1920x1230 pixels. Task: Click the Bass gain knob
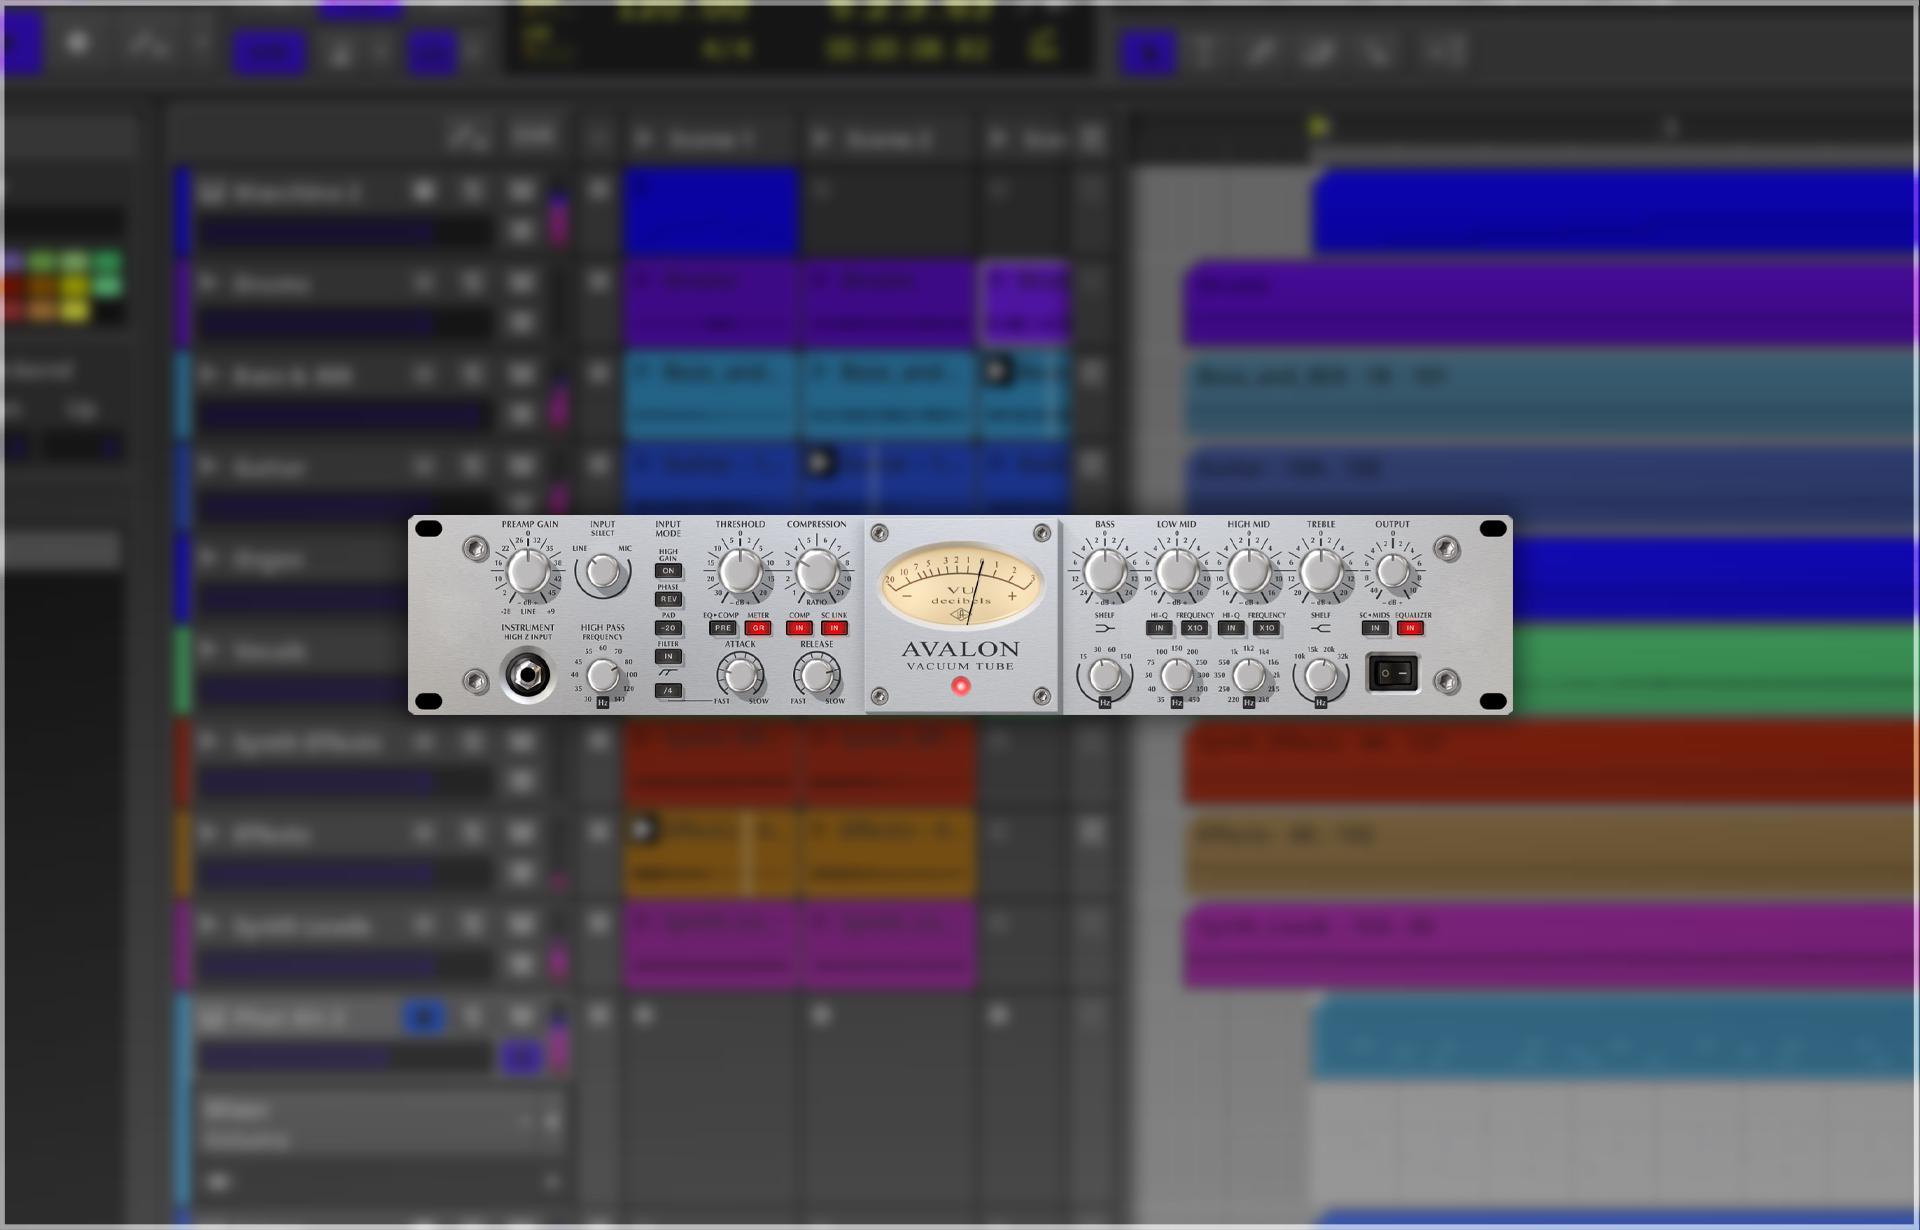tap(1105, 572)
